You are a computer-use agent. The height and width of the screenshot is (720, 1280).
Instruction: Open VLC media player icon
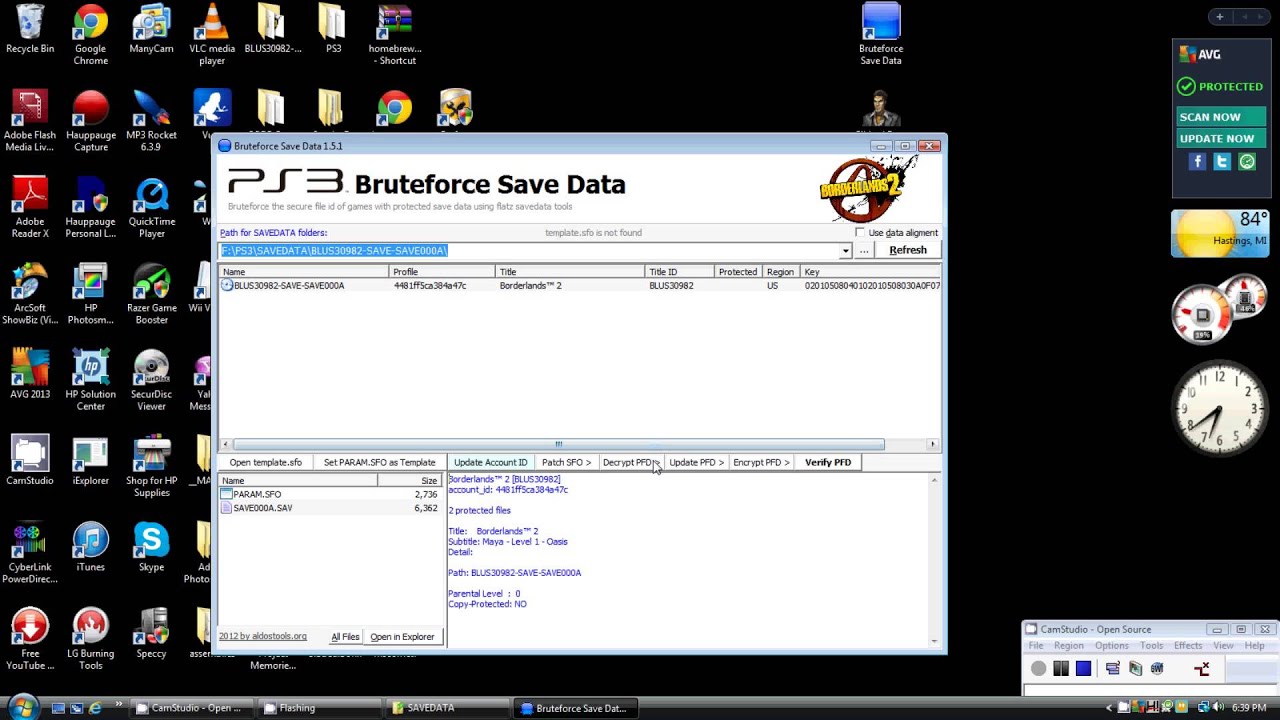coord(212,35)
